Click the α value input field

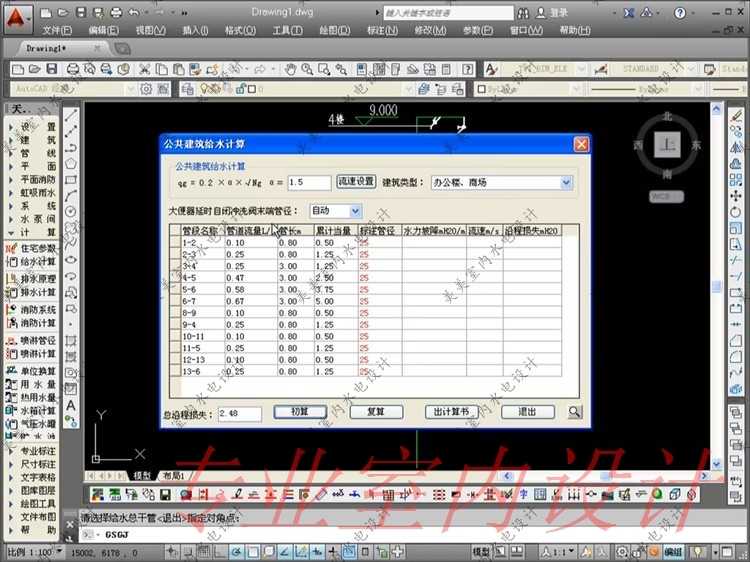point(309,183)
